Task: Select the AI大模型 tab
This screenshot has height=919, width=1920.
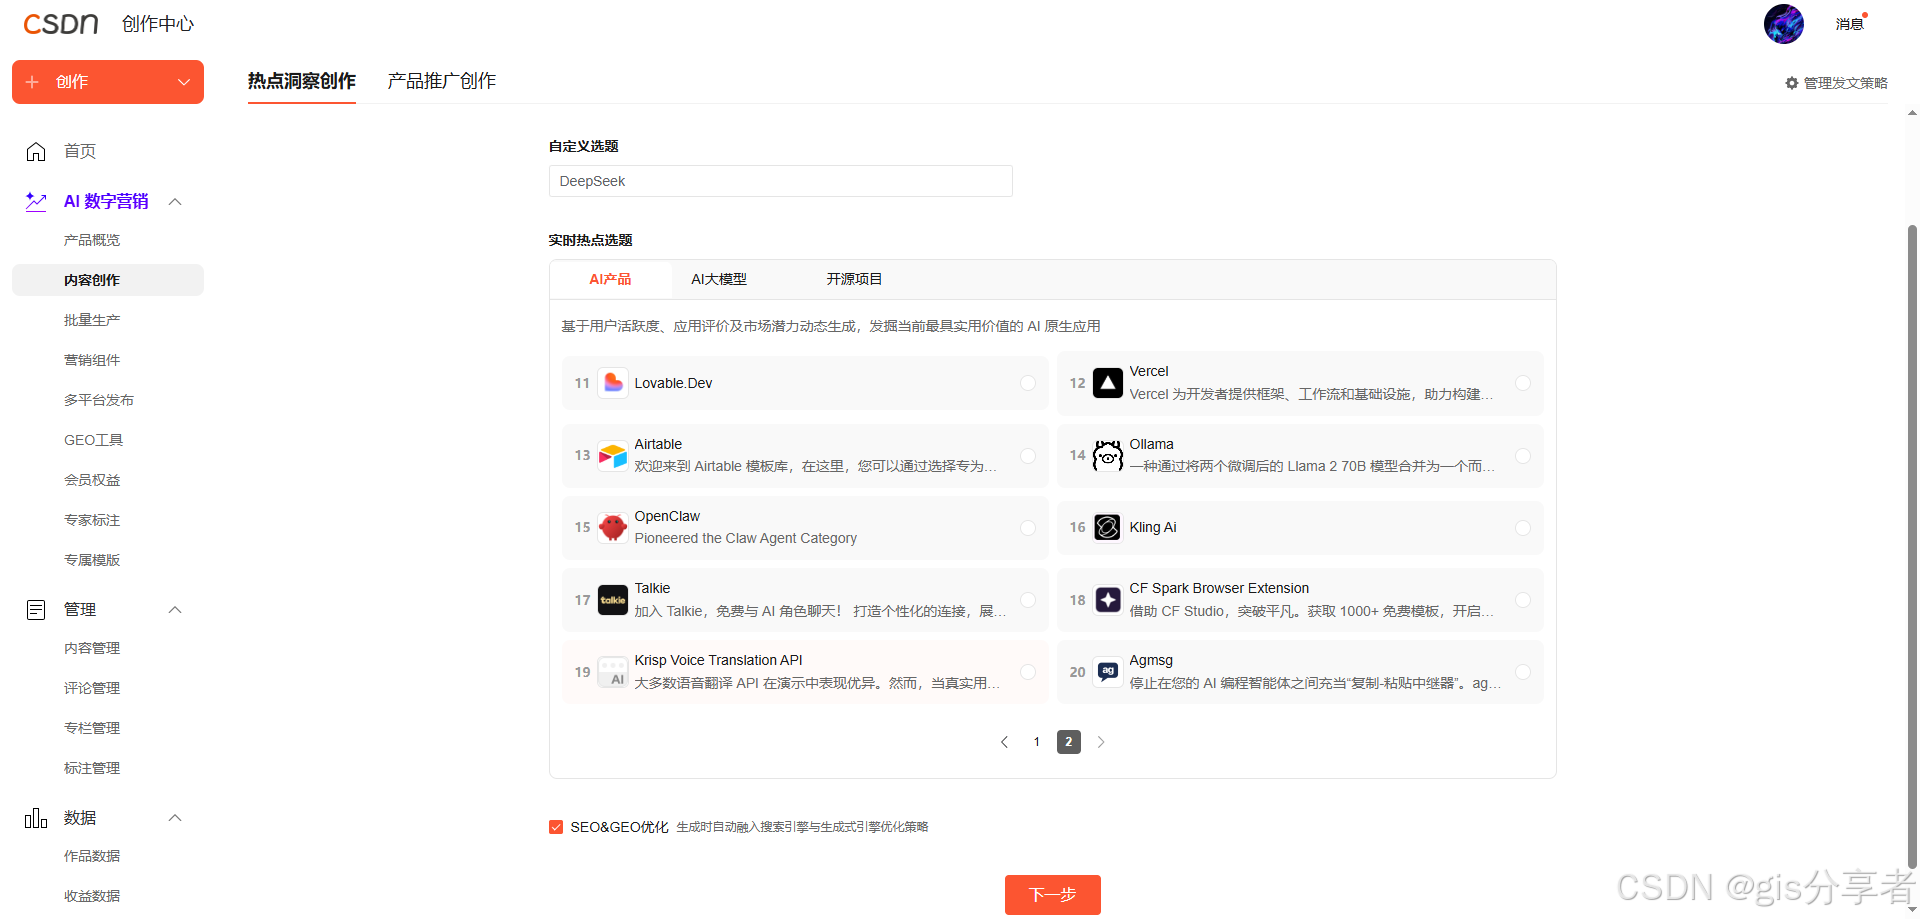Action: point(719,279)
